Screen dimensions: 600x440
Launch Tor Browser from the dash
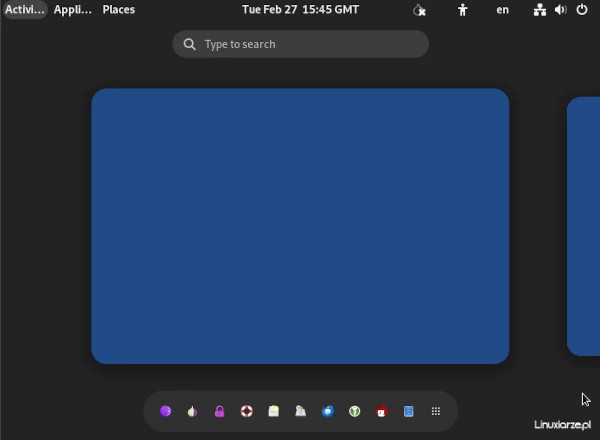coord(165,411)
